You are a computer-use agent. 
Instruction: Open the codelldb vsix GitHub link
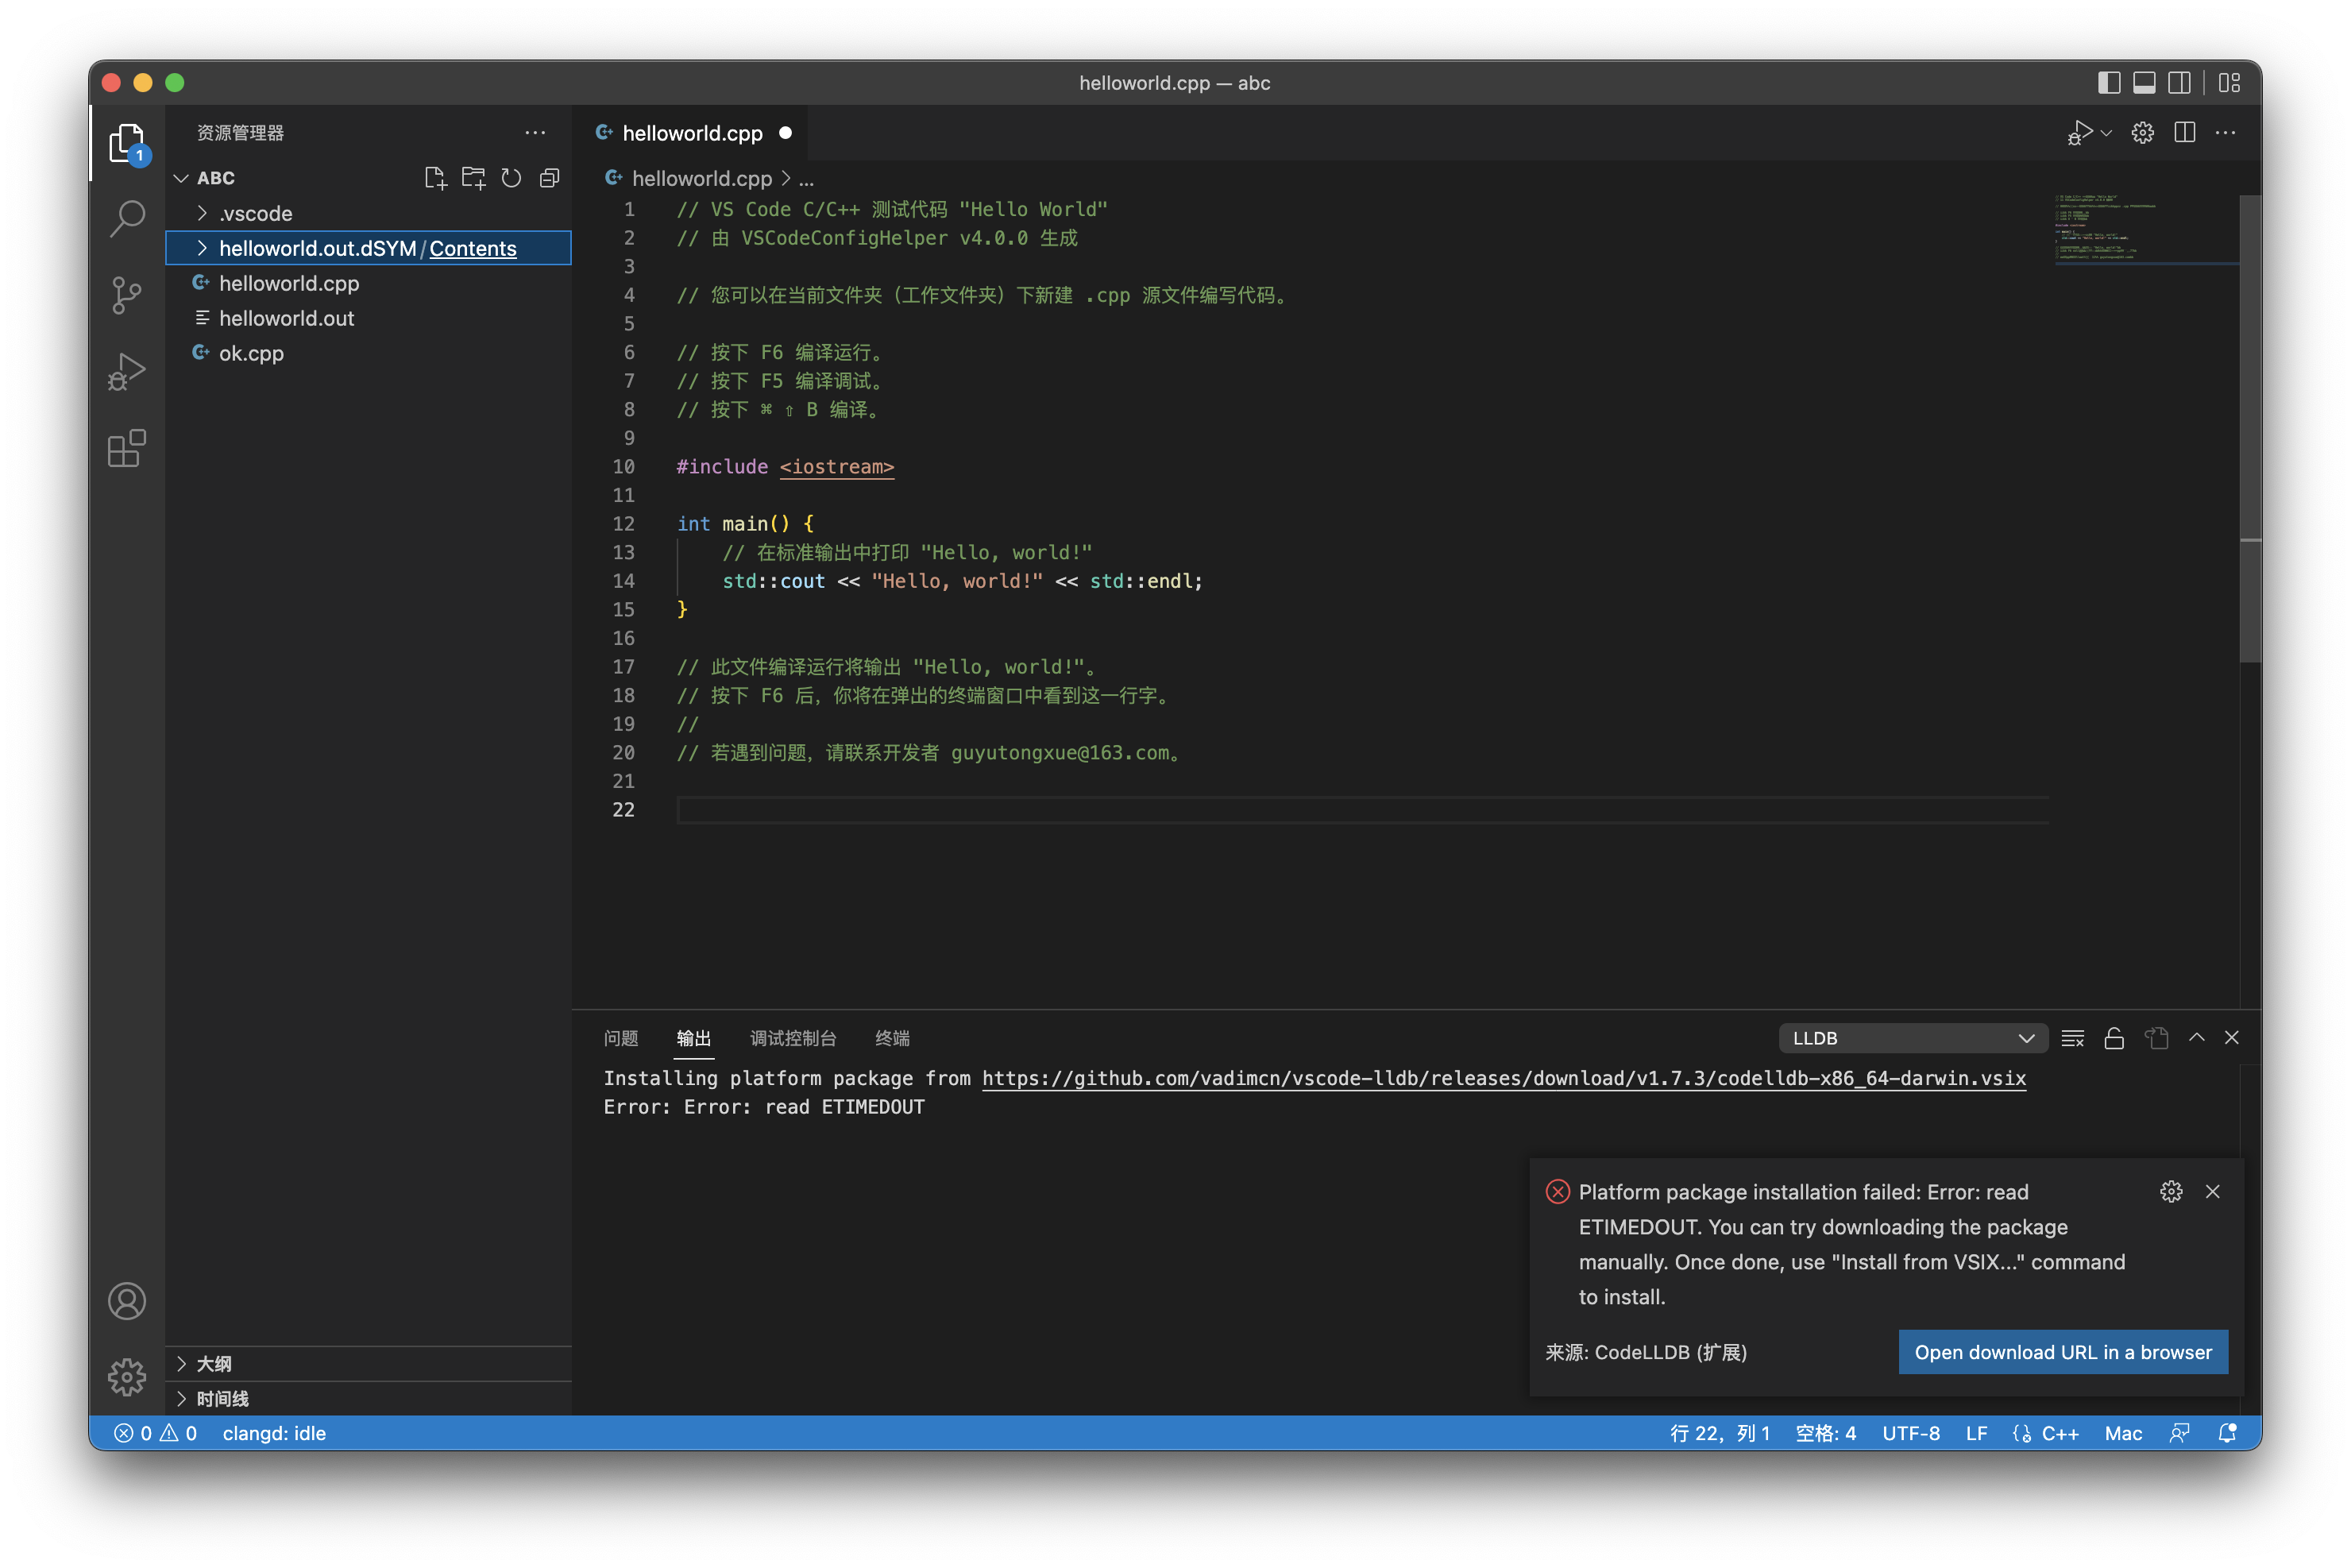click(1503, 1078)
